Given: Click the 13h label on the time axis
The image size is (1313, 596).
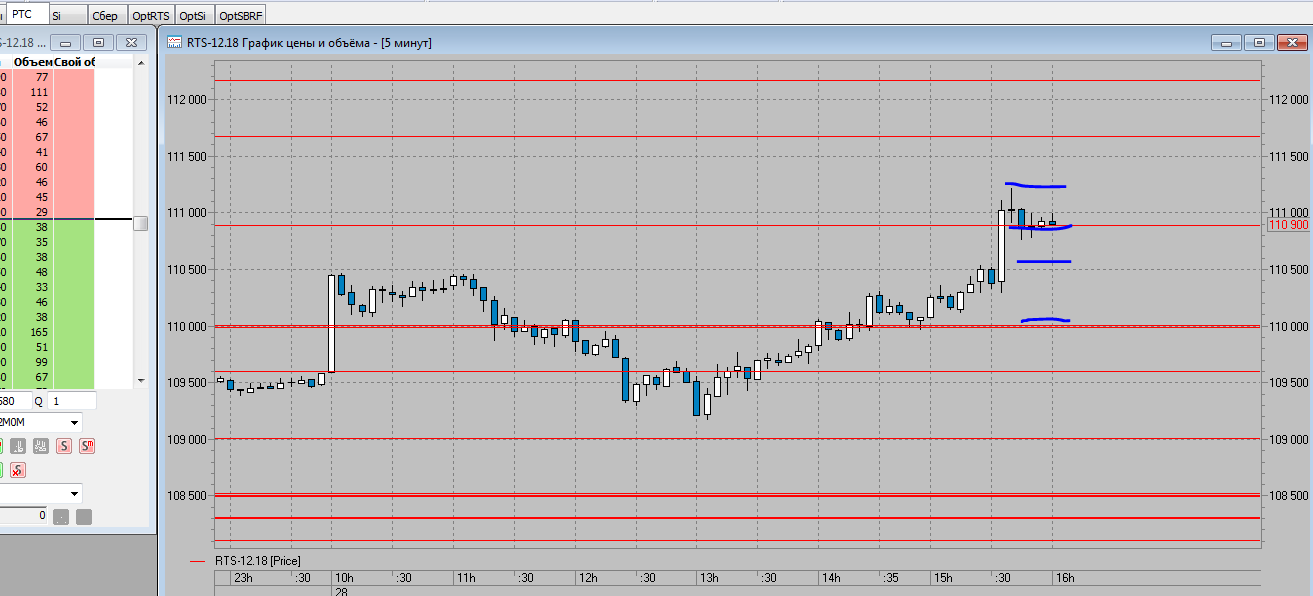Looking at the screenshot, I should coord(708,578).
